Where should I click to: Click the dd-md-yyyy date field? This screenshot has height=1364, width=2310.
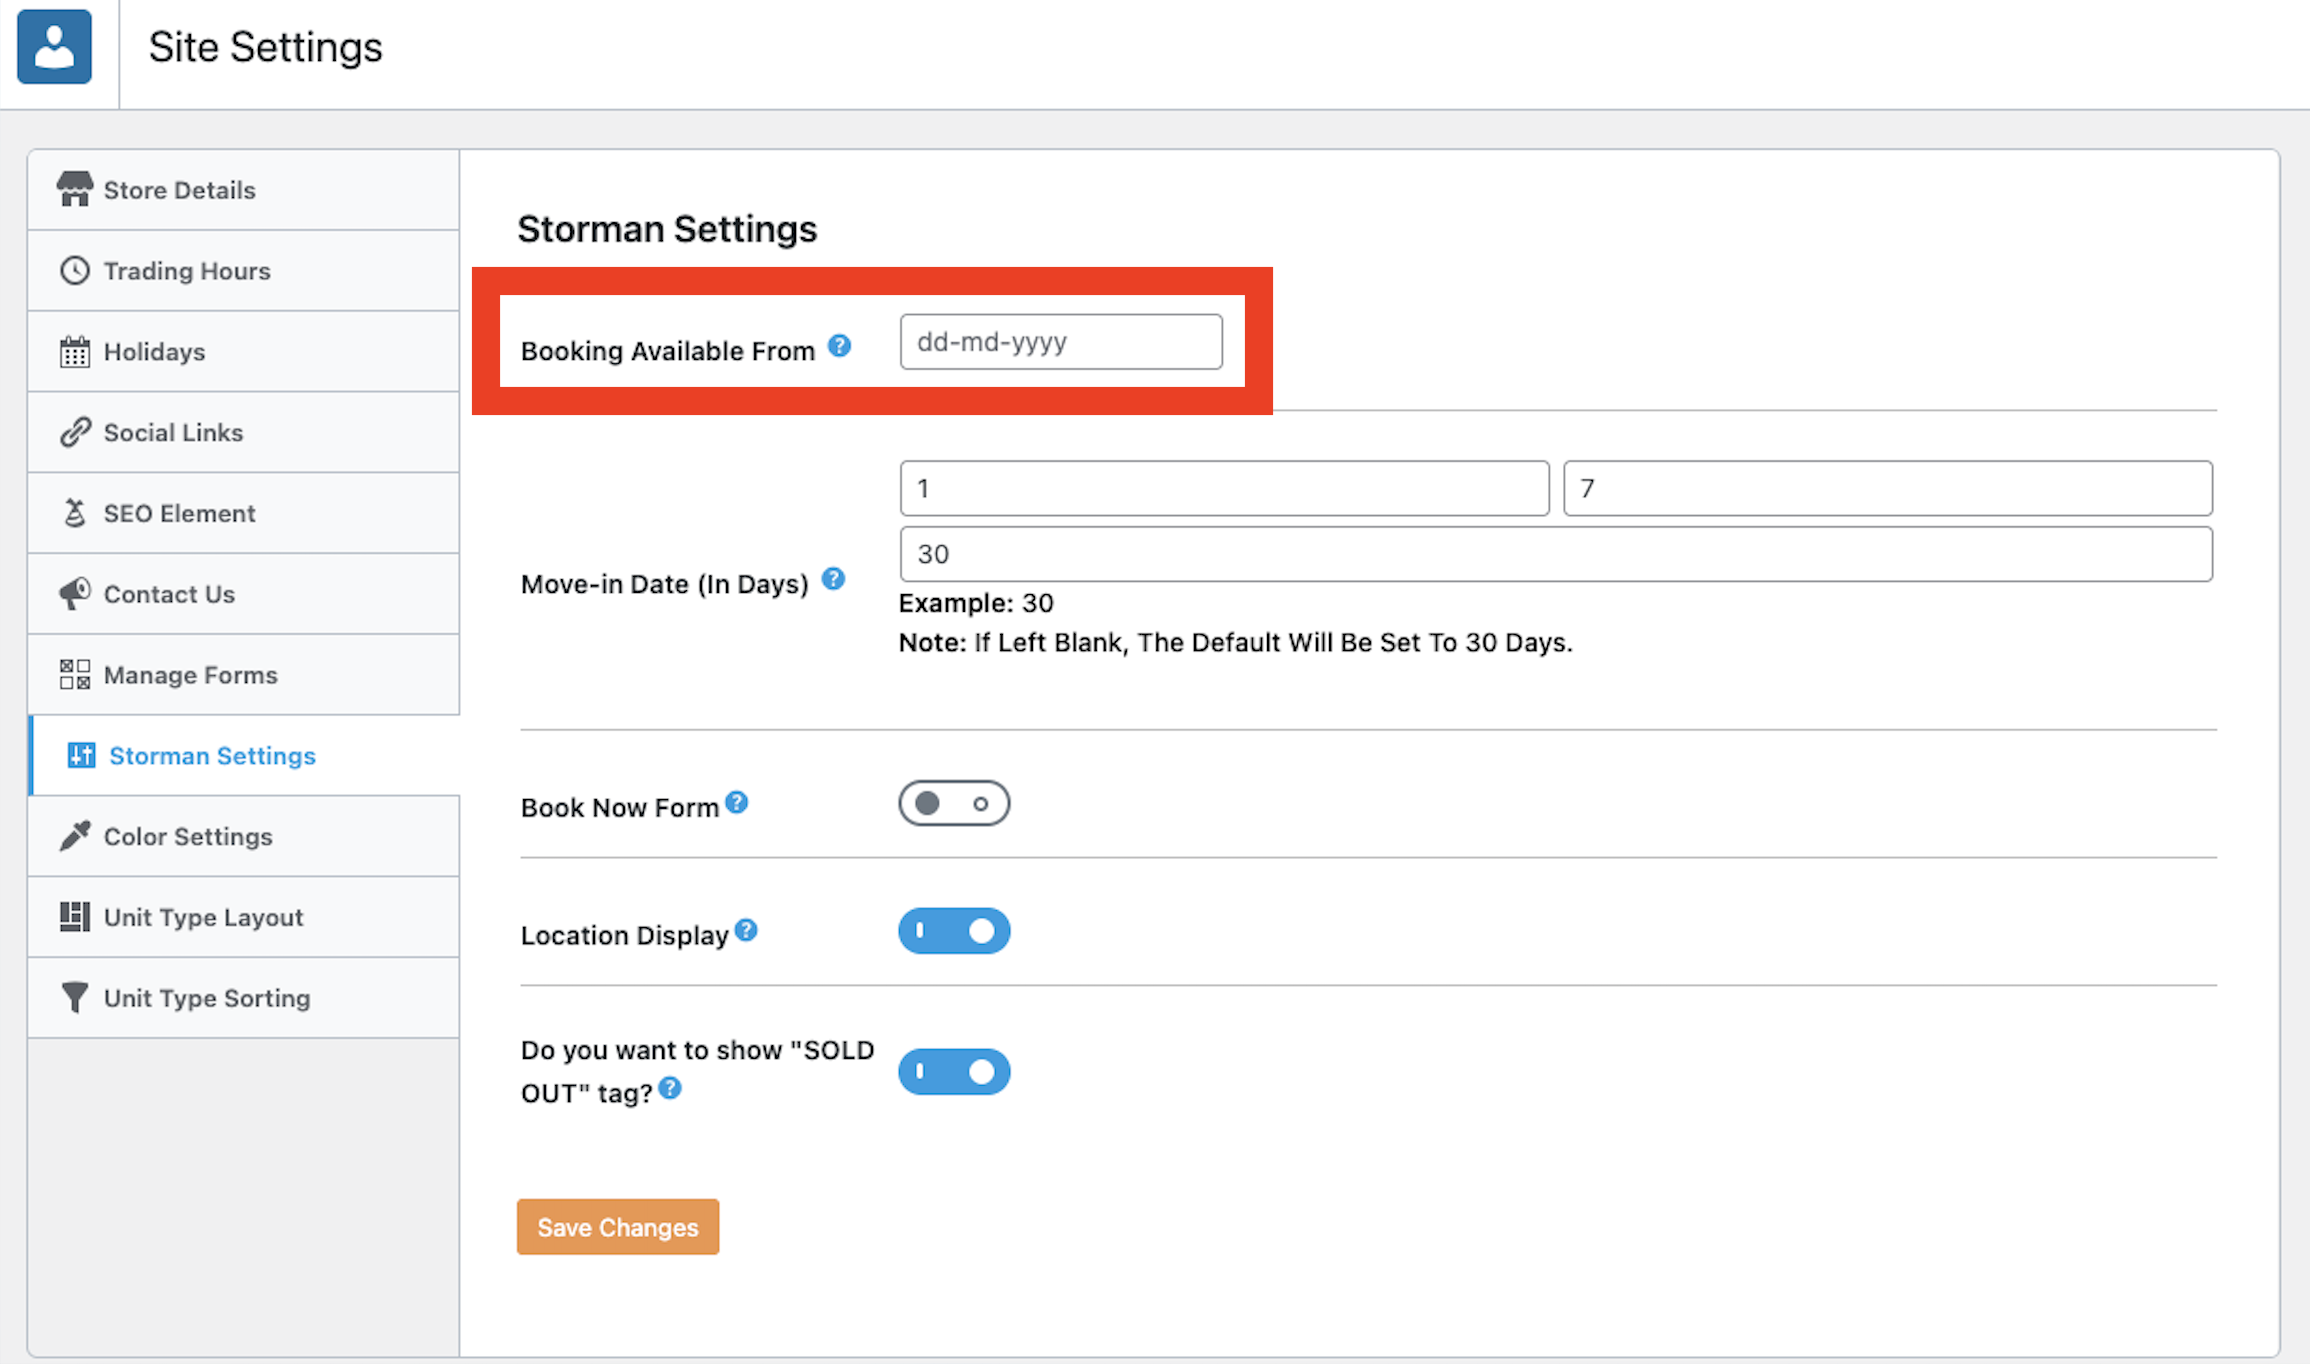tap(1059, 342)
